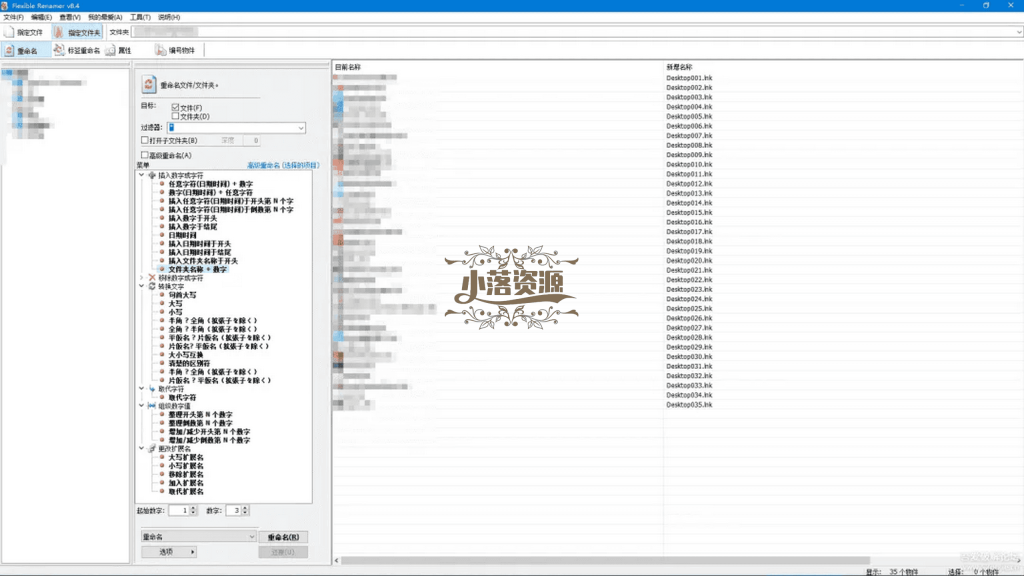The width and height of the screenshot is (1024, 576).
Task: Select the 文件夹名称 + 数字 tree item
Action: click(x=197, y=269)
